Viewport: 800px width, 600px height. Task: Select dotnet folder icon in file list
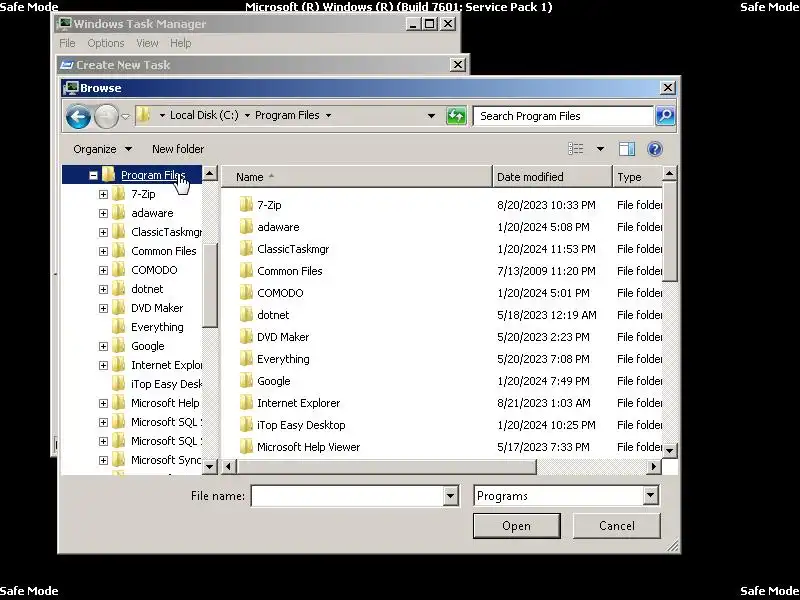tap(246, 314)
